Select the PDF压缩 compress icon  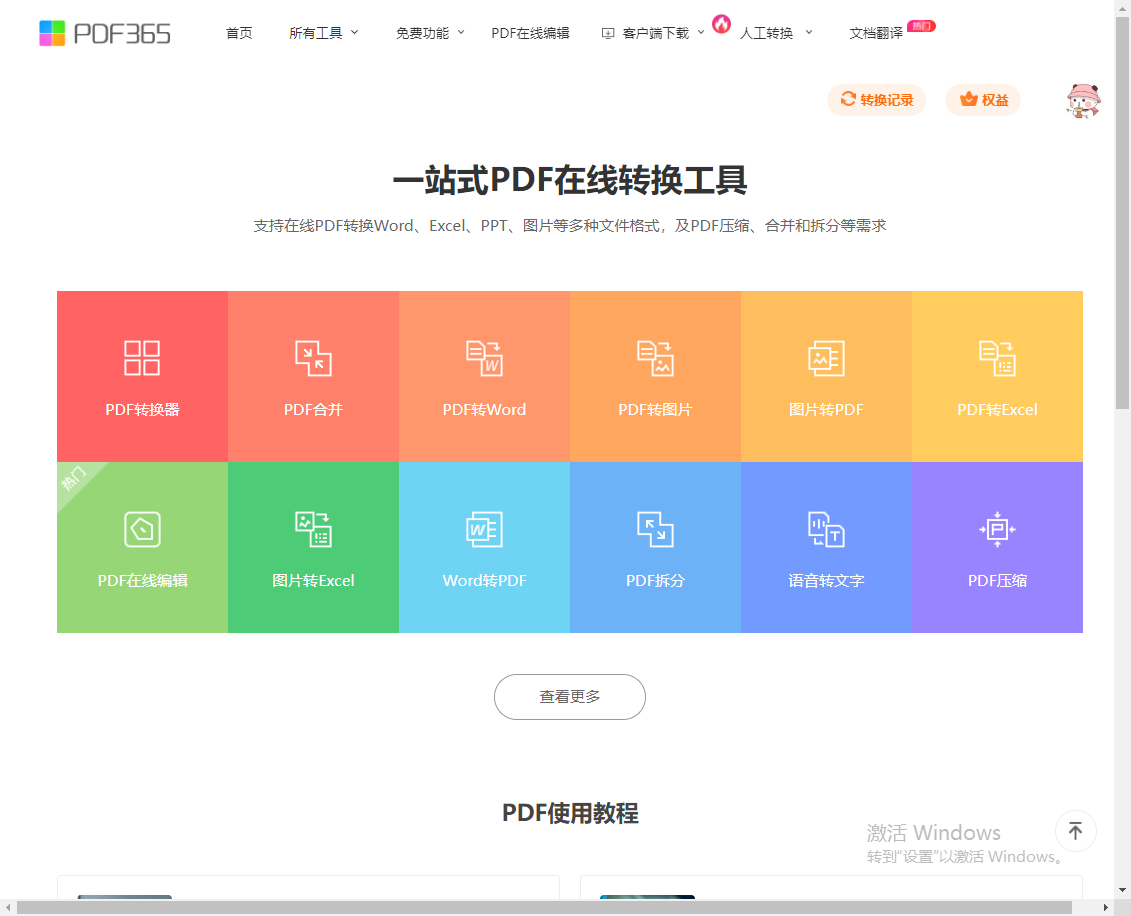(997, 529)
